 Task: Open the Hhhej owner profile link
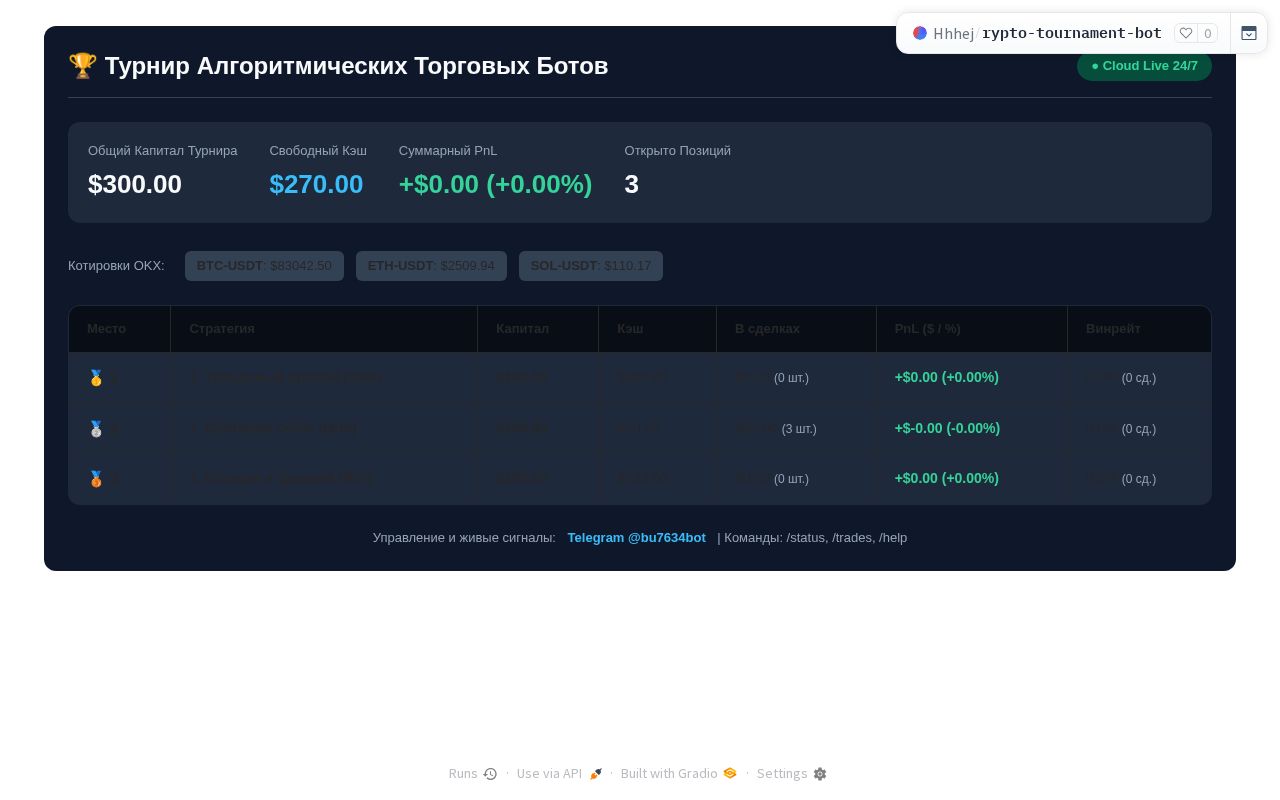pyautogui.click(x=953, y=33)
